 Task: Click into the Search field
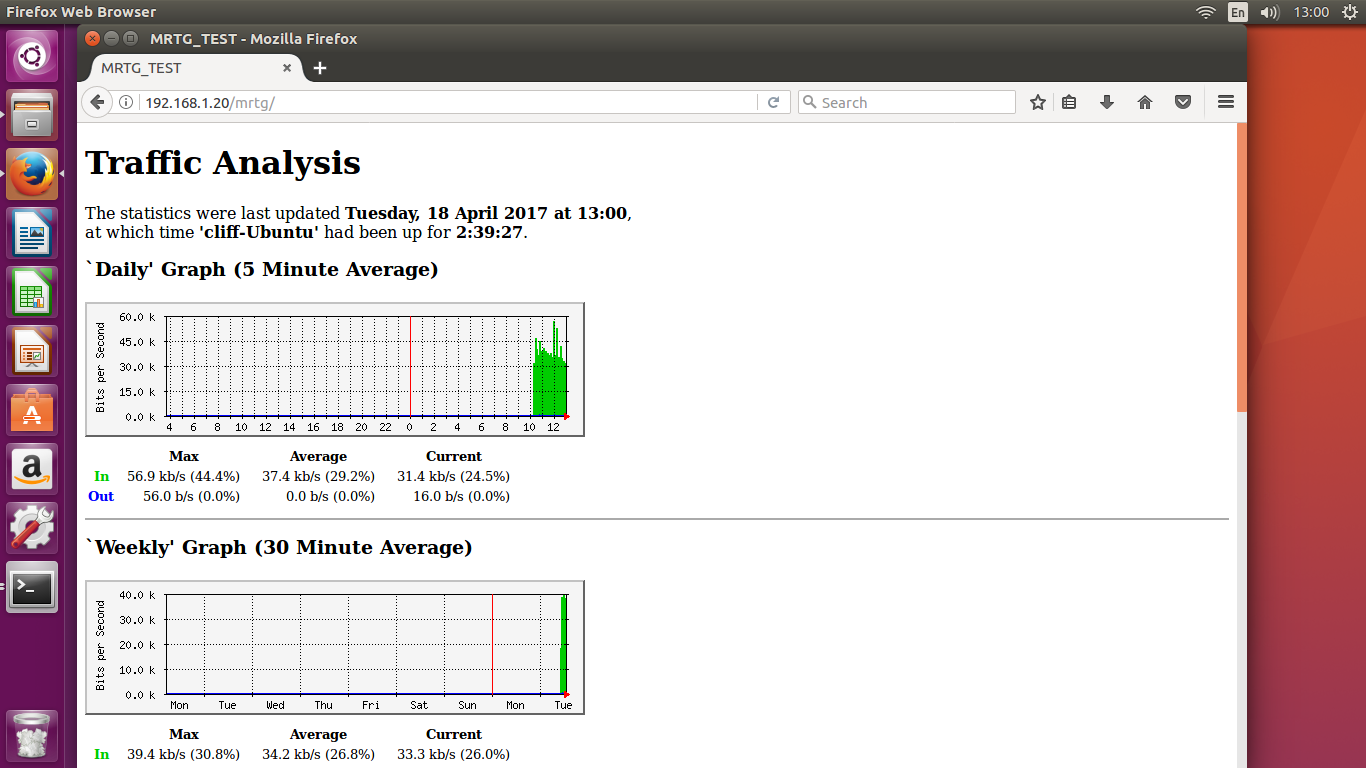pos(907,102)
